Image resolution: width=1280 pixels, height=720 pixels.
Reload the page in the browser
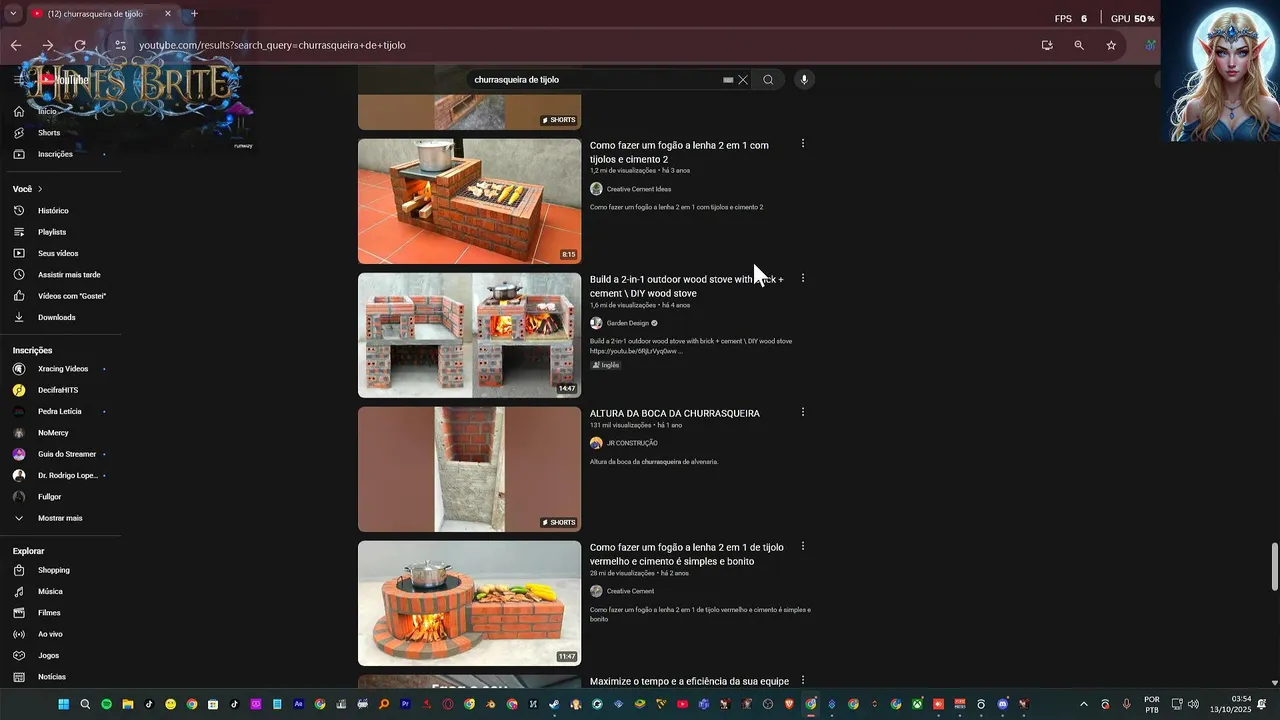80,45
